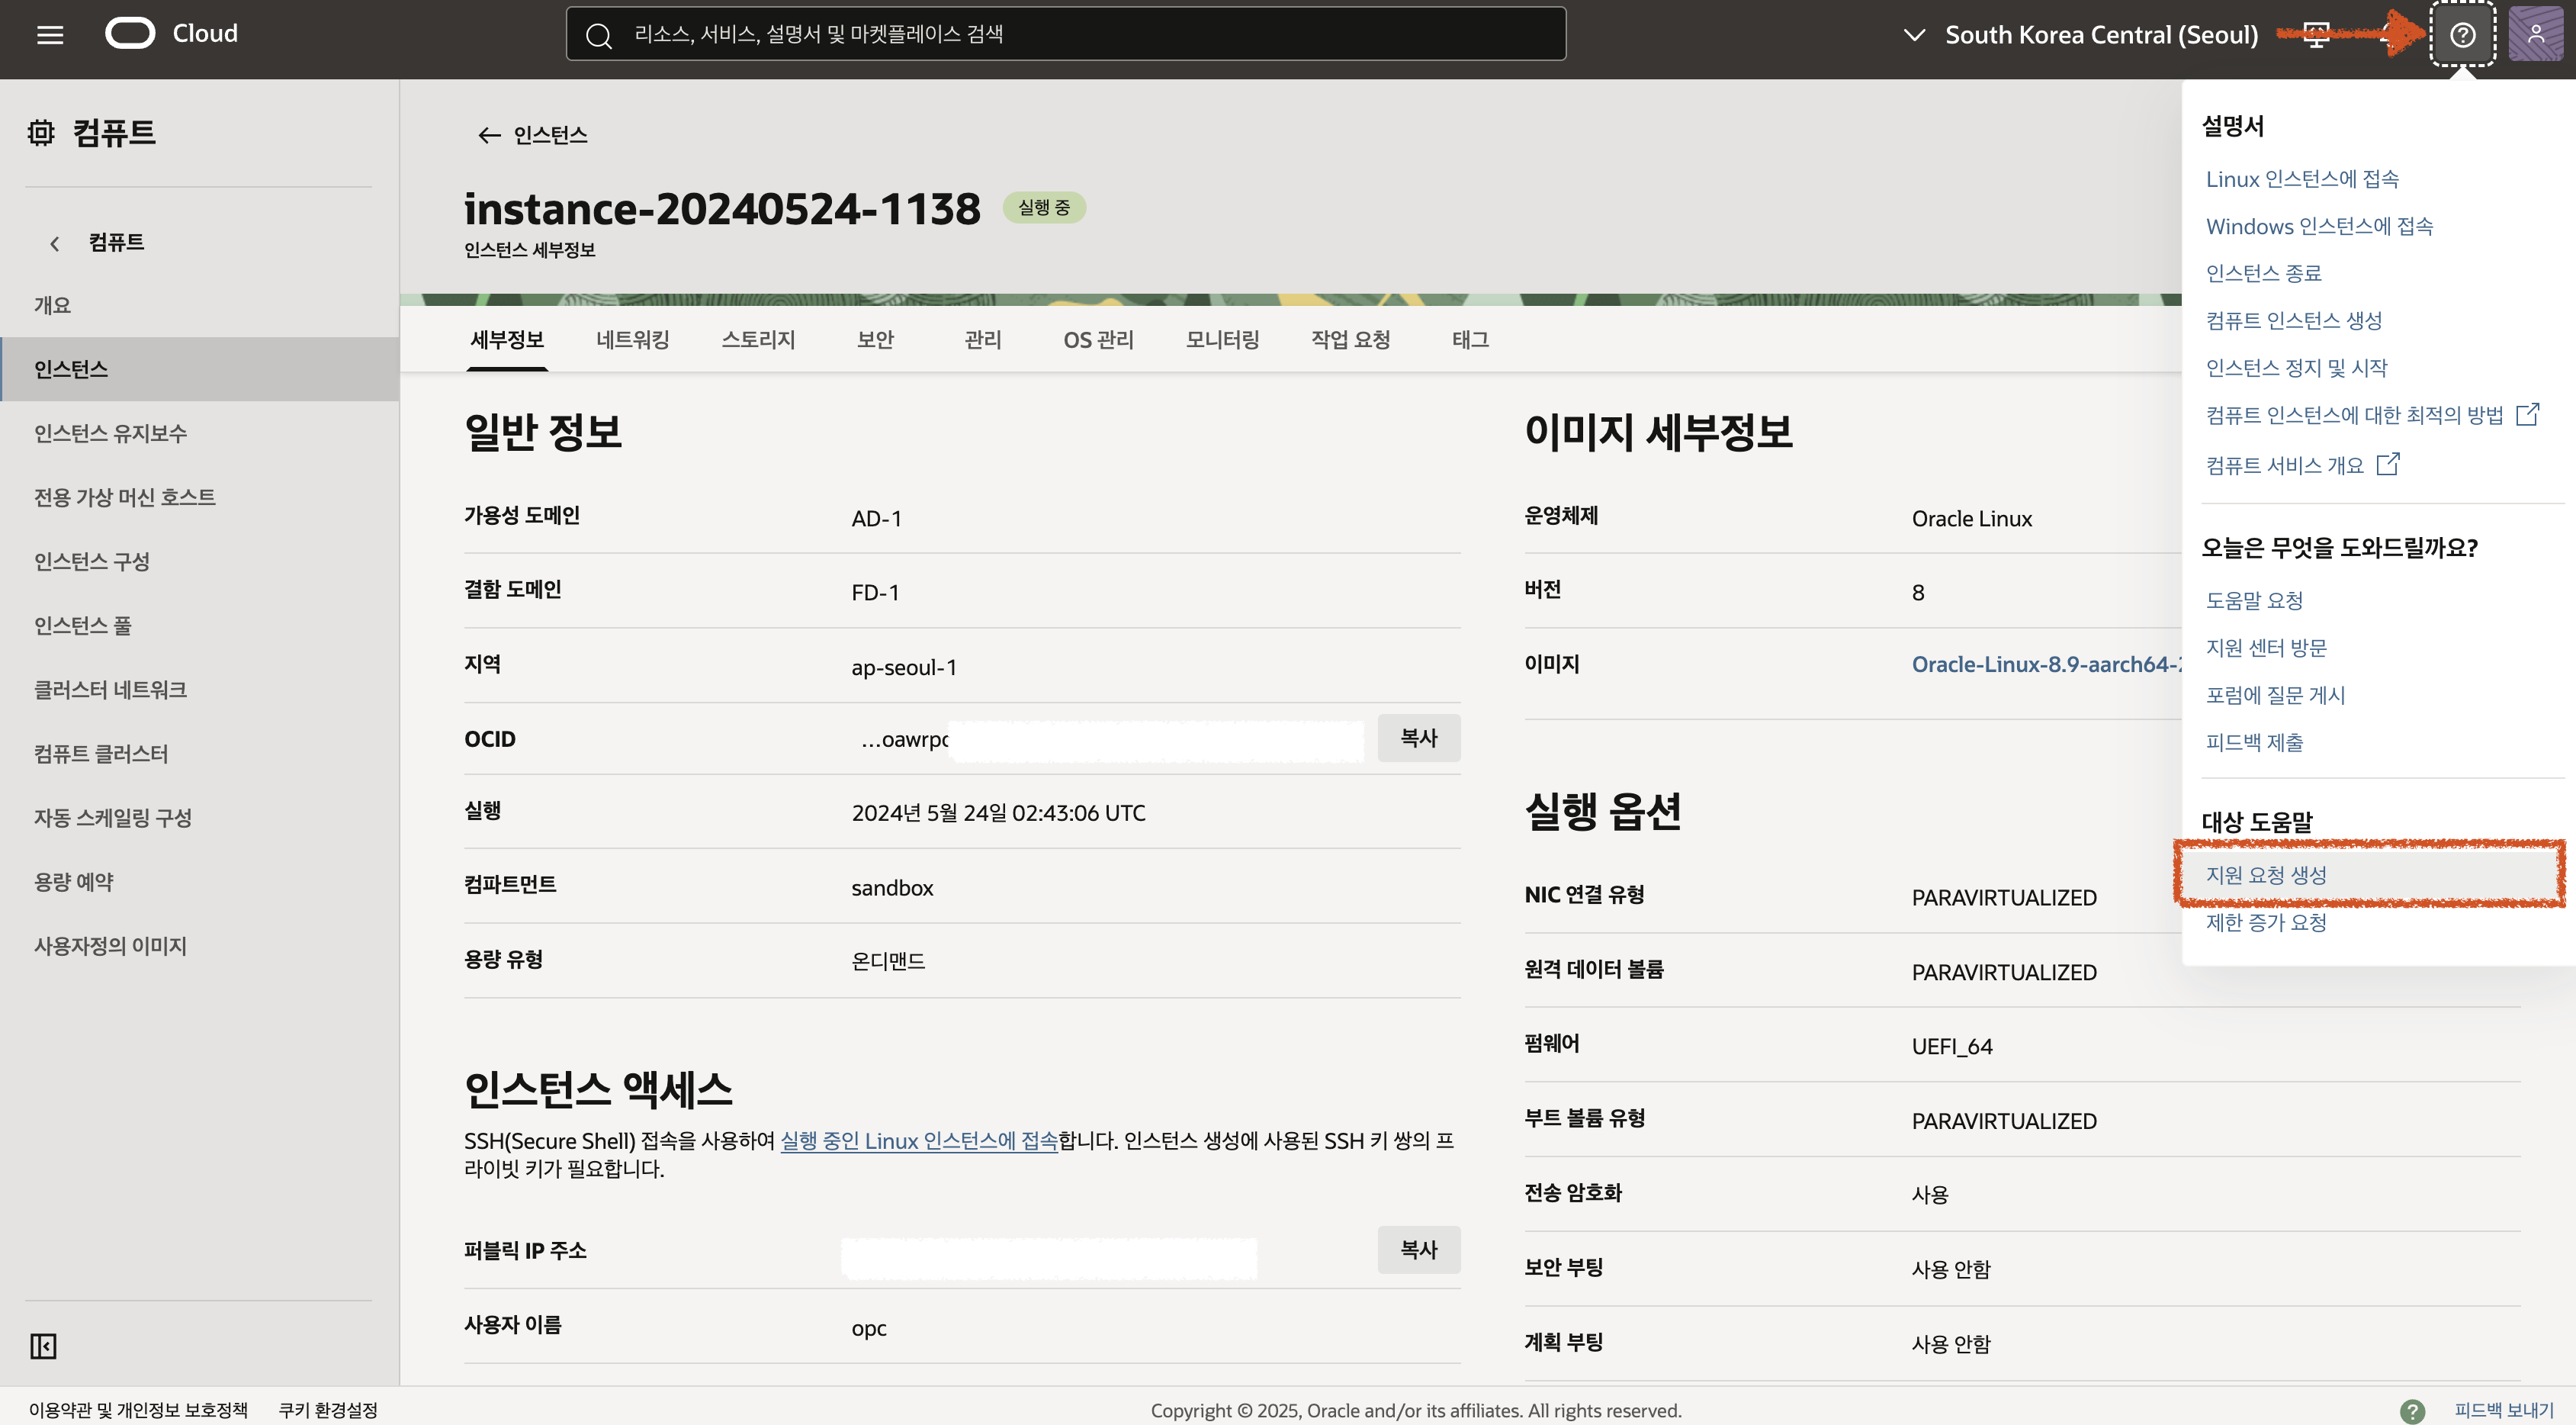Collapse the sidebar with bottom-left panel icon
This screenshot has width=2576, height=1425.
click(x=43, y=1346)
